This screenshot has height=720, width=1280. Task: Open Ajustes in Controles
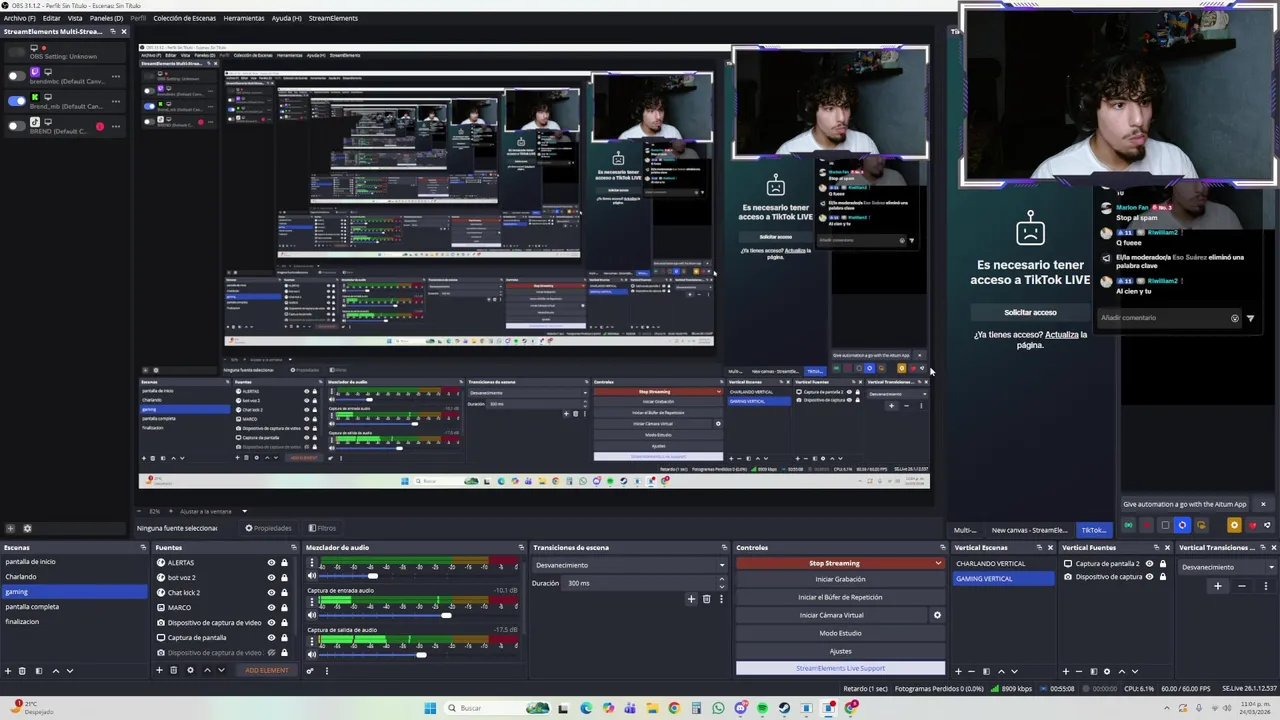coord(840,651)
